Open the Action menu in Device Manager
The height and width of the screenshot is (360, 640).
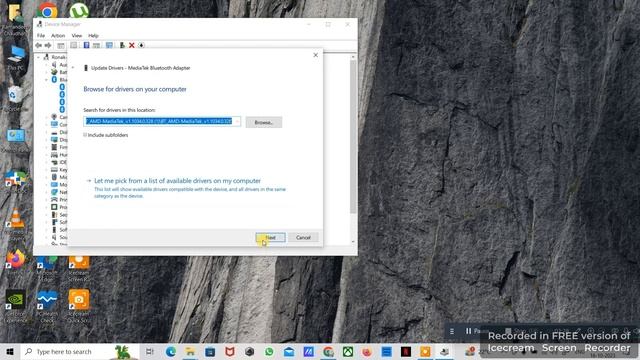[58, 36]
